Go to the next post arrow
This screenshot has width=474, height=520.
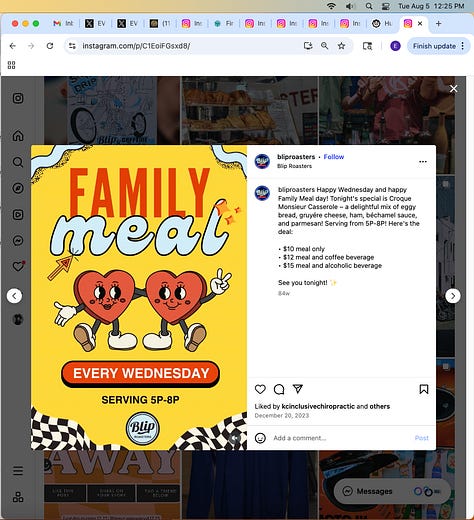click(453, 296)
